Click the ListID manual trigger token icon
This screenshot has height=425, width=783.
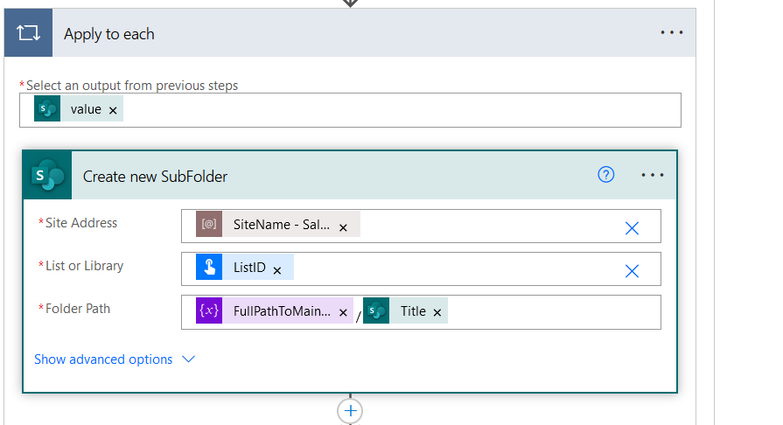pos(209,267)
